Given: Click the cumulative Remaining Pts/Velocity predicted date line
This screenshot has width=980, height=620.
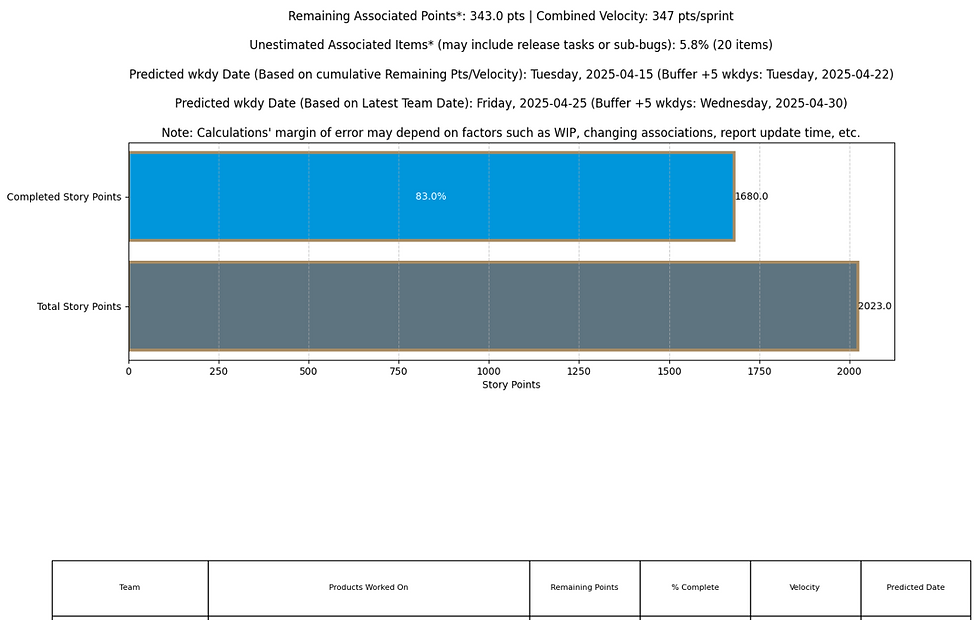Looking at the screenshot, I should [x=511, y=74].
